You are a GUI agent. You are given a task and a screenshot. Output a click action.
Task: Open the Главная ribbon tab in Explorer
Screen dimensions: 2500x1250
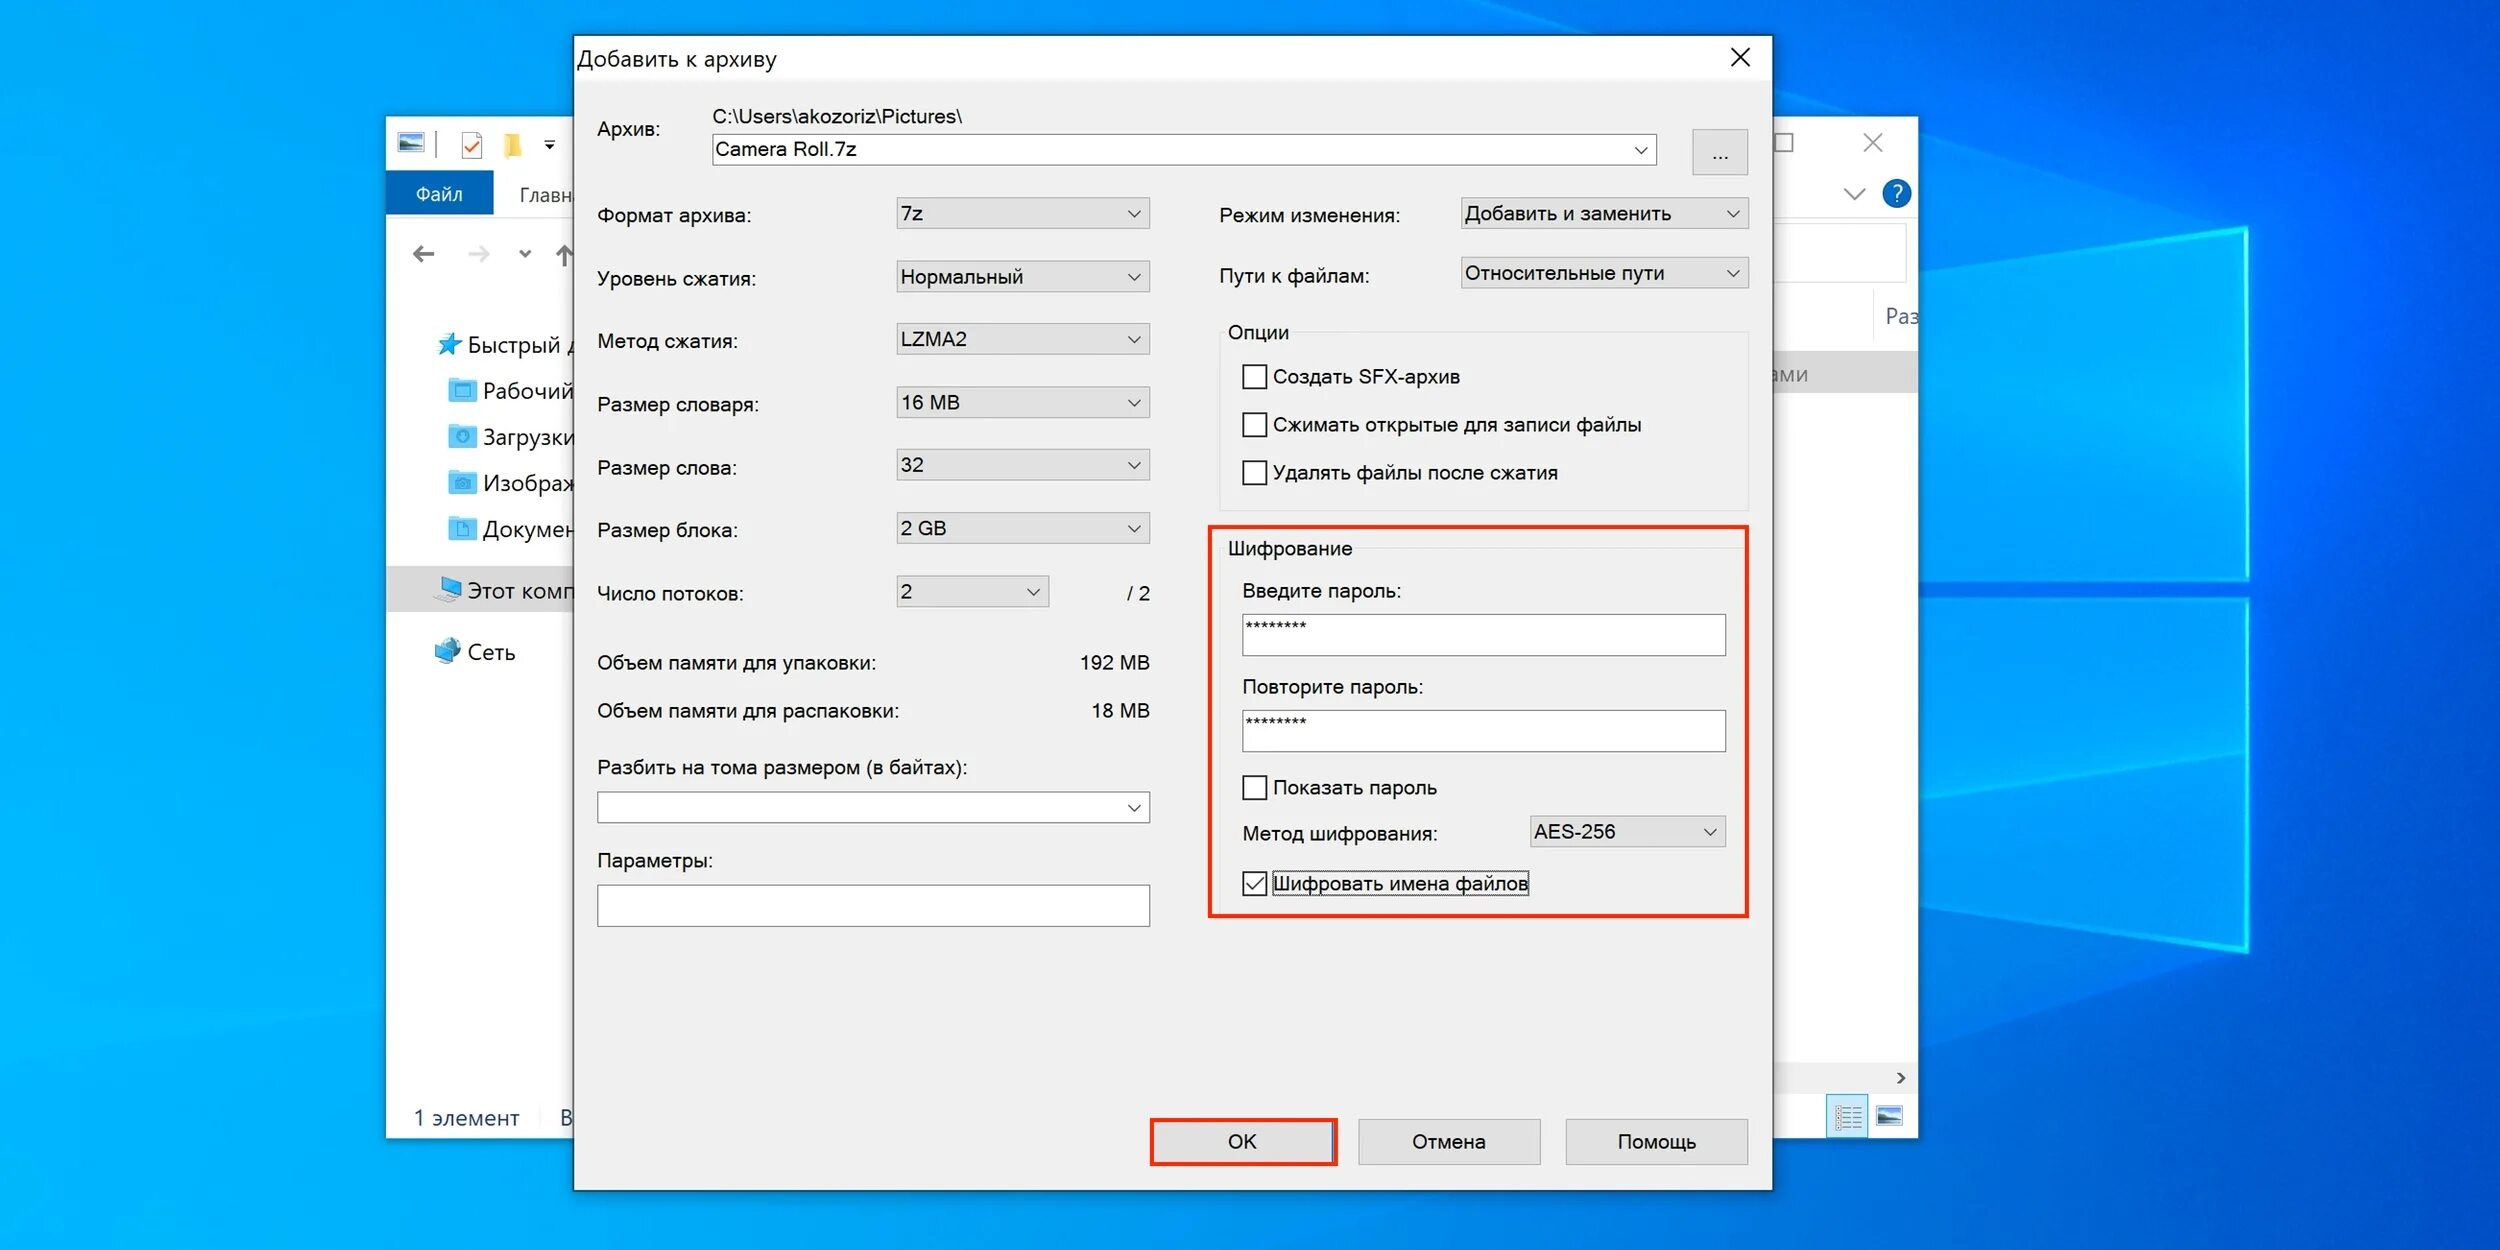(x=545, y=195)
